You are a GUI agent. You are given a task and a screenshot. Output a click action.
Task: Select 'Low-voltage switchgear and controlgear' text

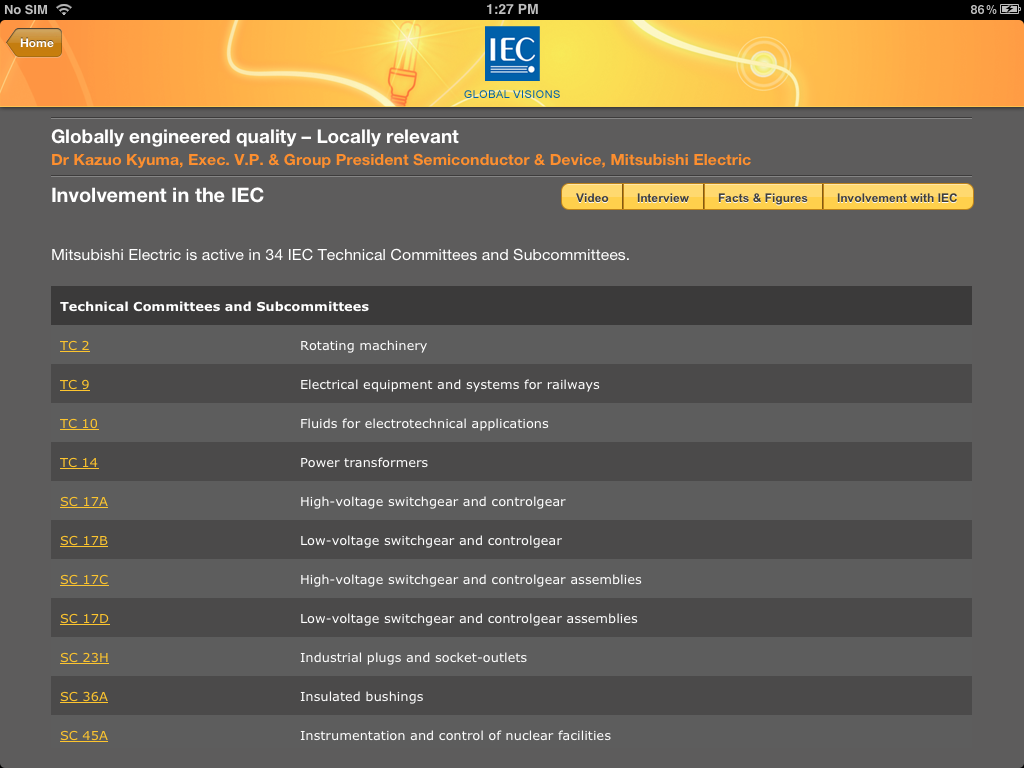[x=430, y=541]
